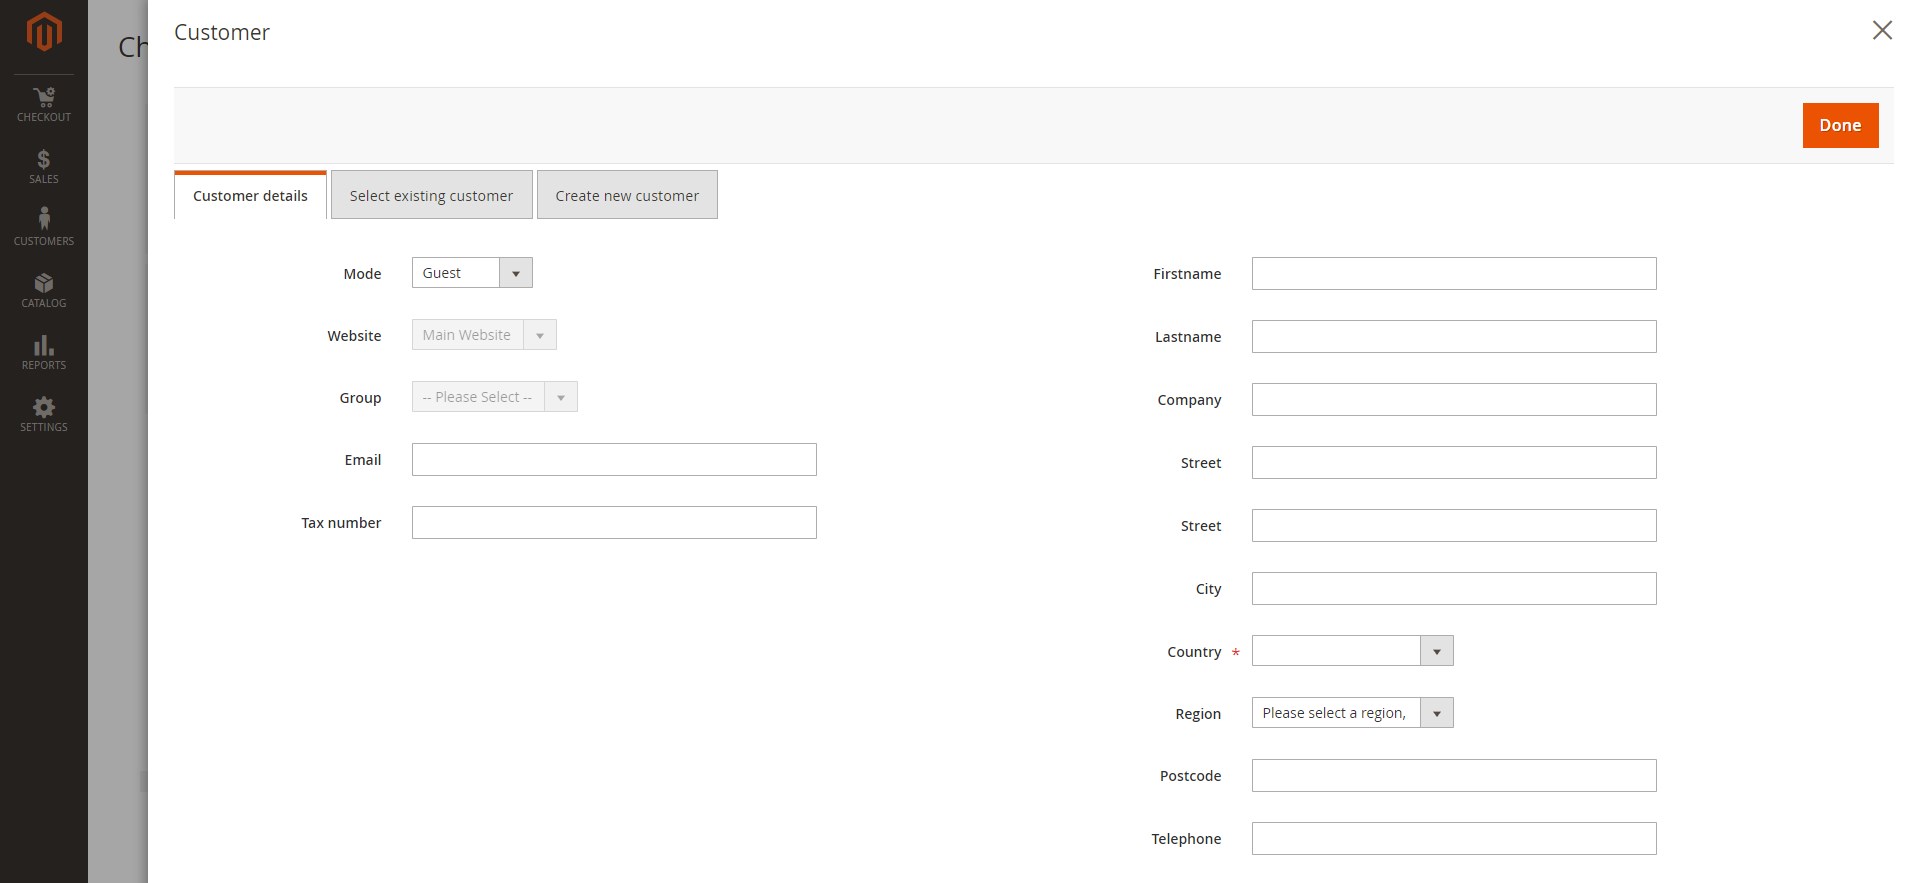
Task: Click the Customer panel title text
Action: (x=222, y=32)
